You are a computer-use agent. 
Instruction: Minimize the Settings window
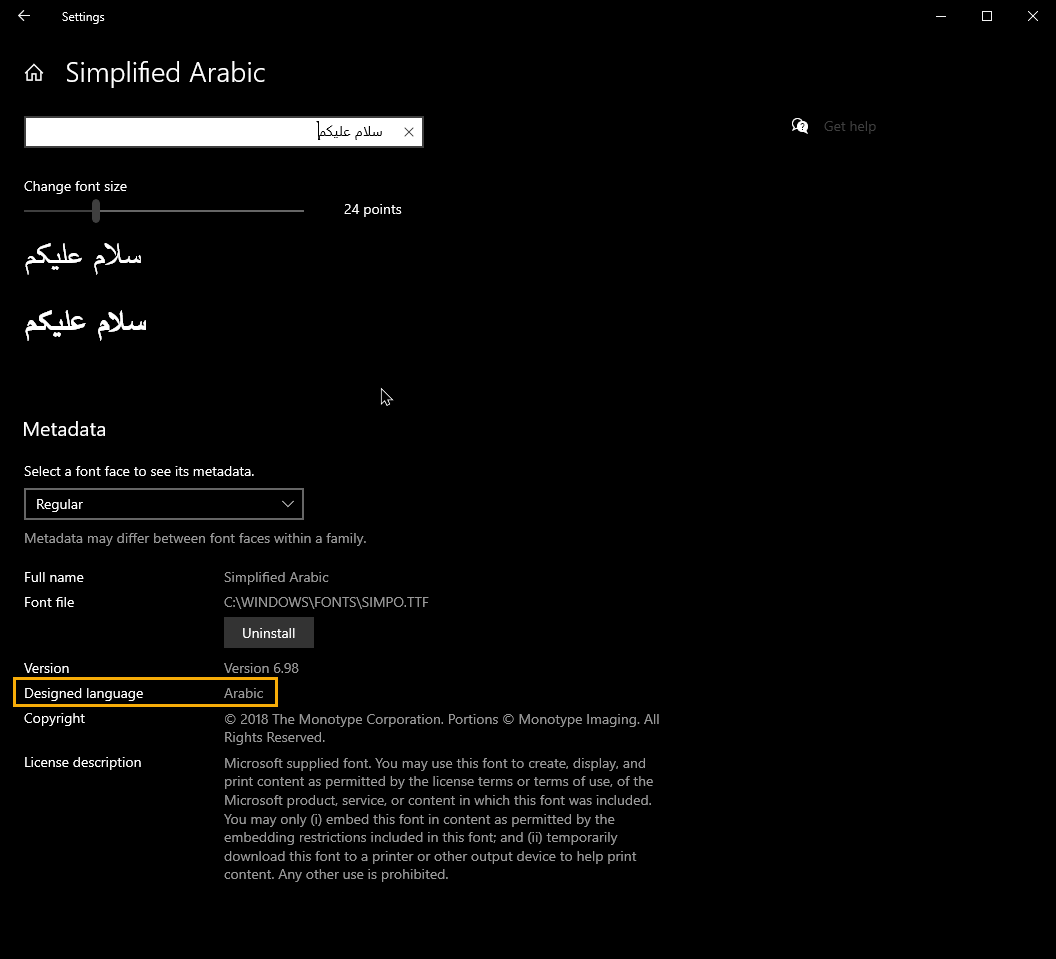point(941,16)
